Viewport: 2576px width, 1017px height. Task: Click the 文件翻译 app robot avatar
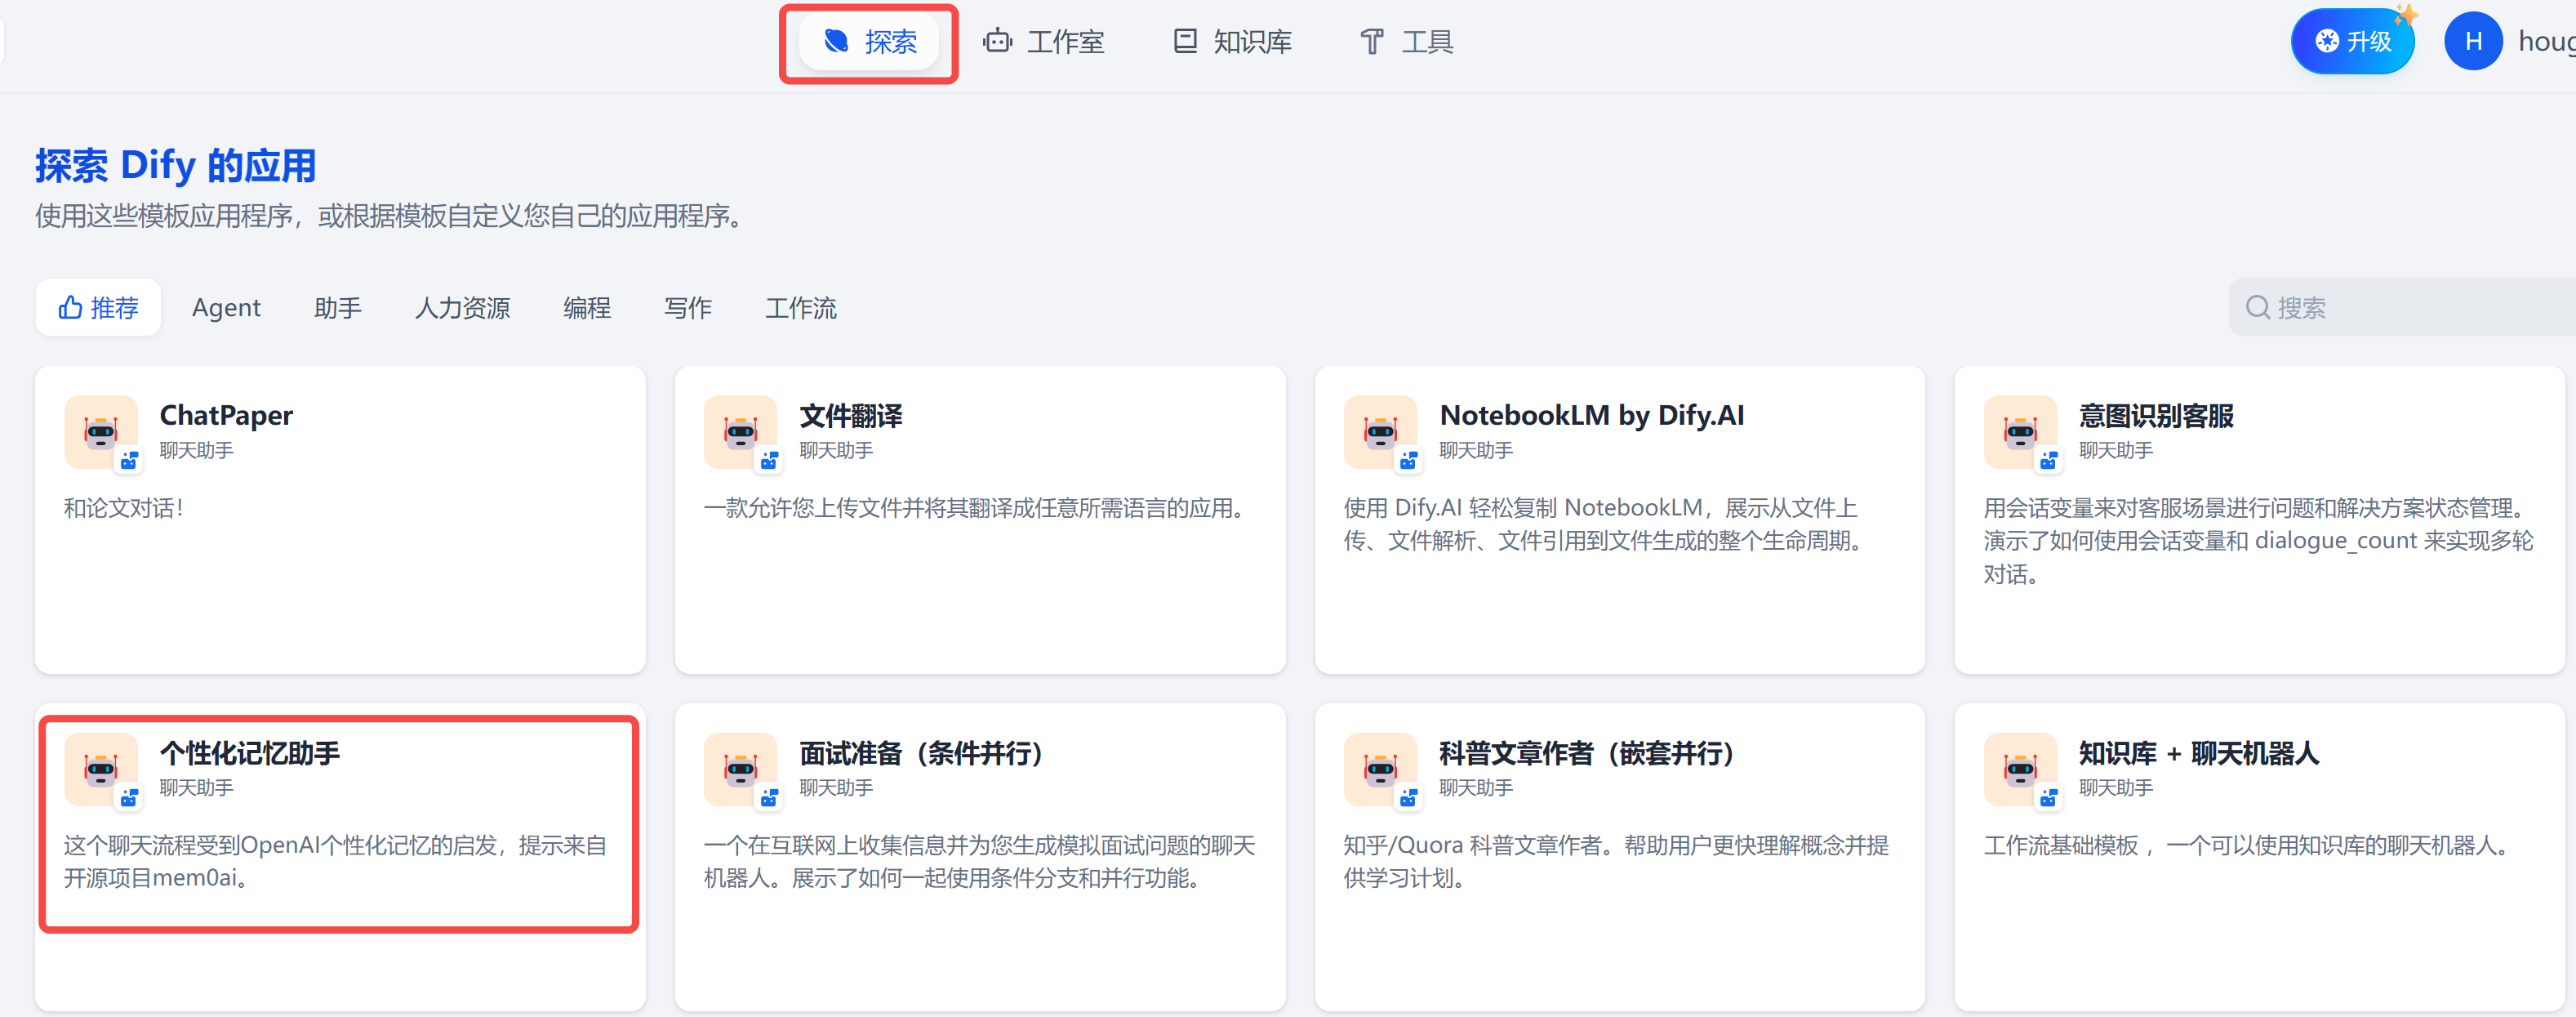pyautogui.click(x=740, y=432)
